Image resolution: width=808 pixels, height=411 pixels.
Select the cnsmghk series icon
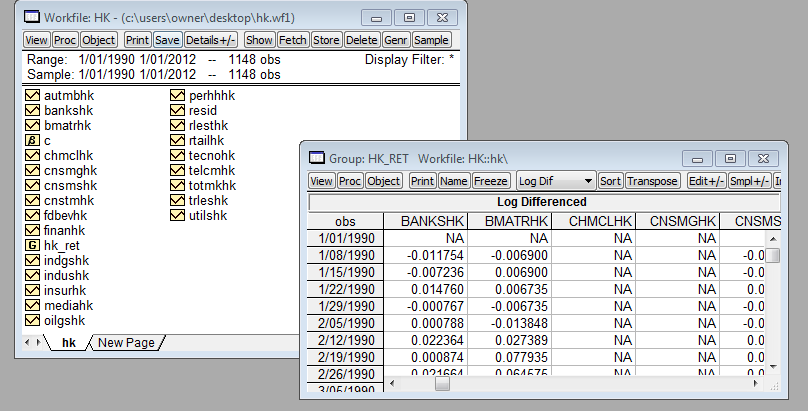[x=32, y=170]
